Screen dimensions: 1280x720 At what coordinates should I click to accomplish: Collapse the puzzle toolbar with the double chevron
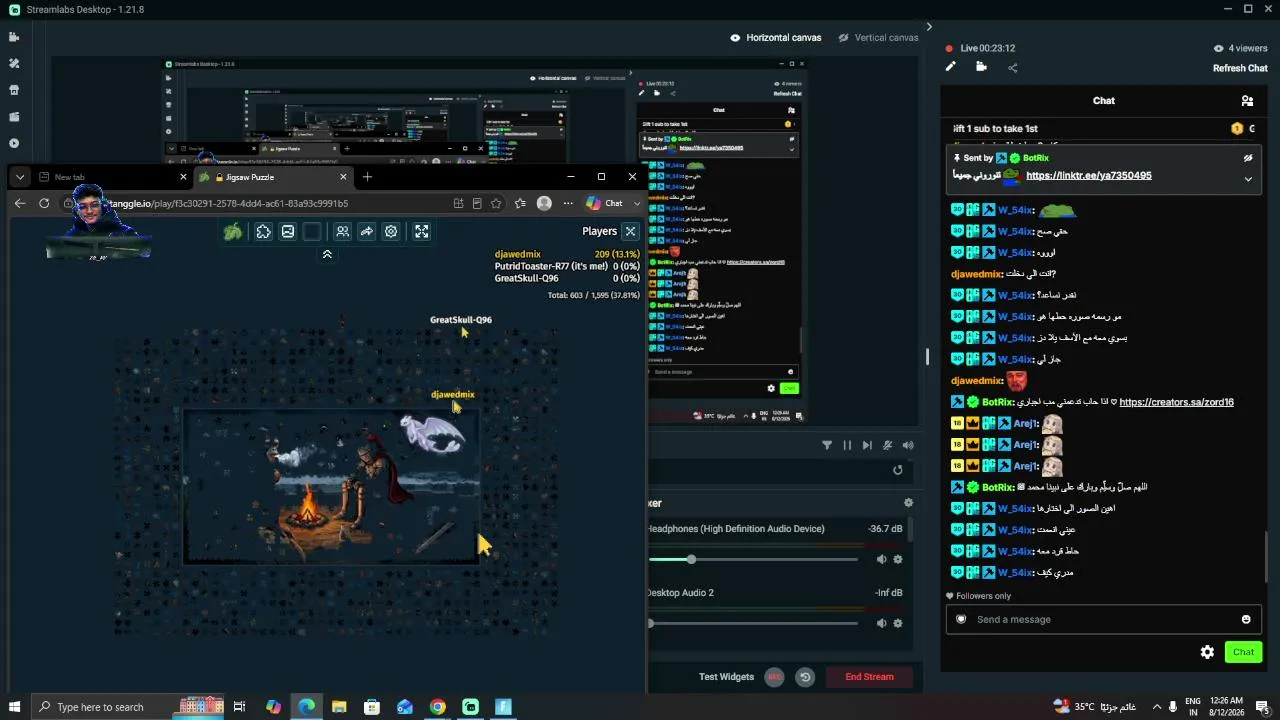[x=327, y=255]
